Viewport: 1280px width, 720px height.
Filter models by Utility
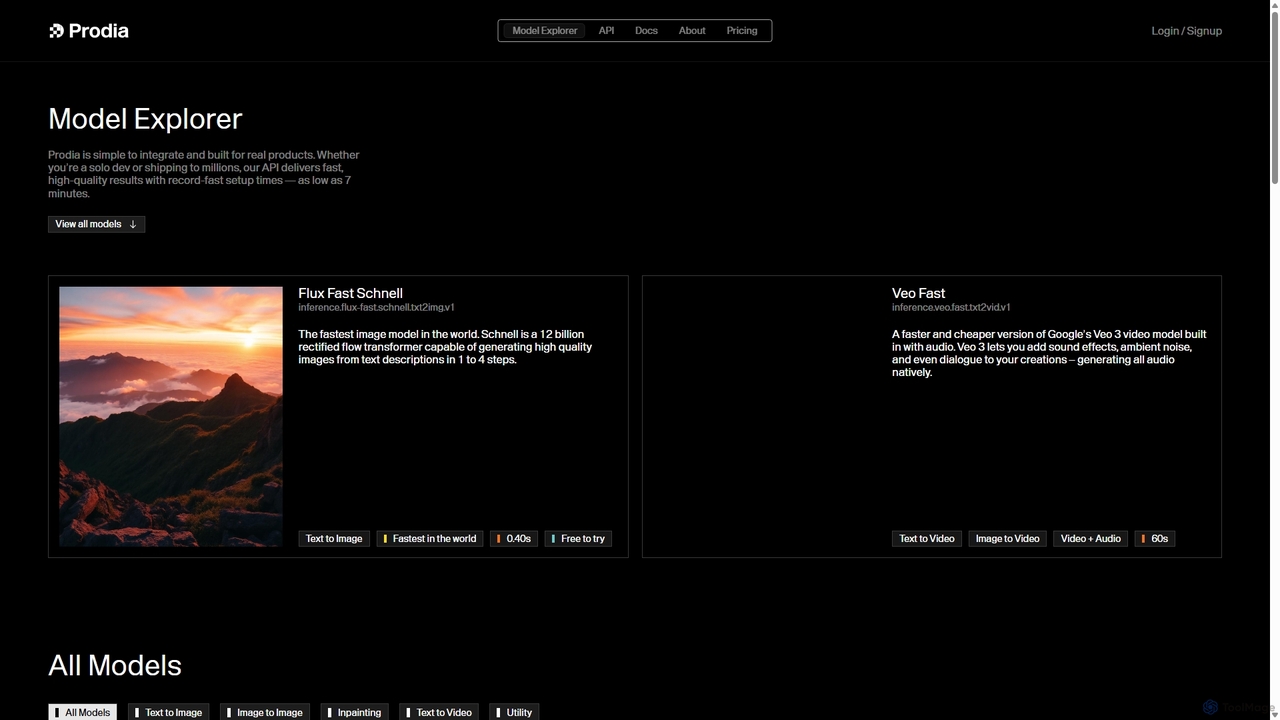[x=514, y=712]
